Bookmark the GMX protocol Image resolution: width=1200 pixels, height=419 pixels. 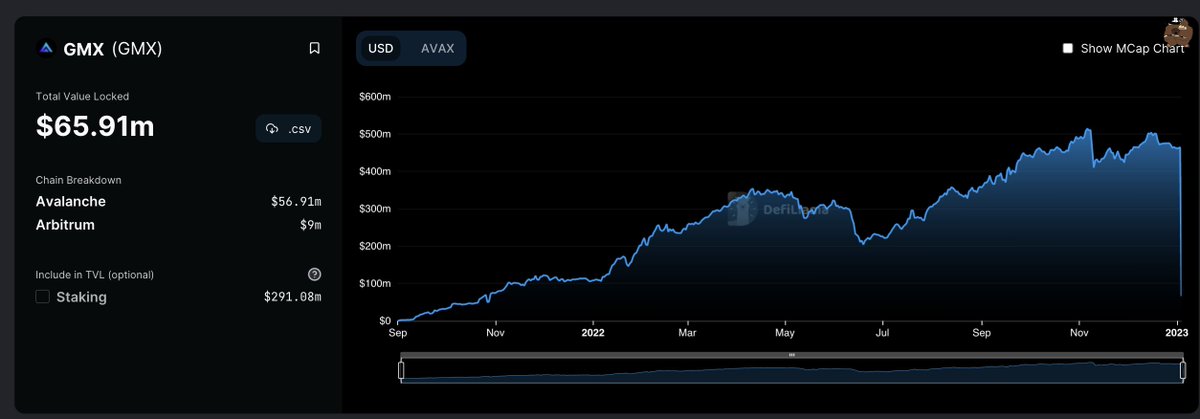314,48
